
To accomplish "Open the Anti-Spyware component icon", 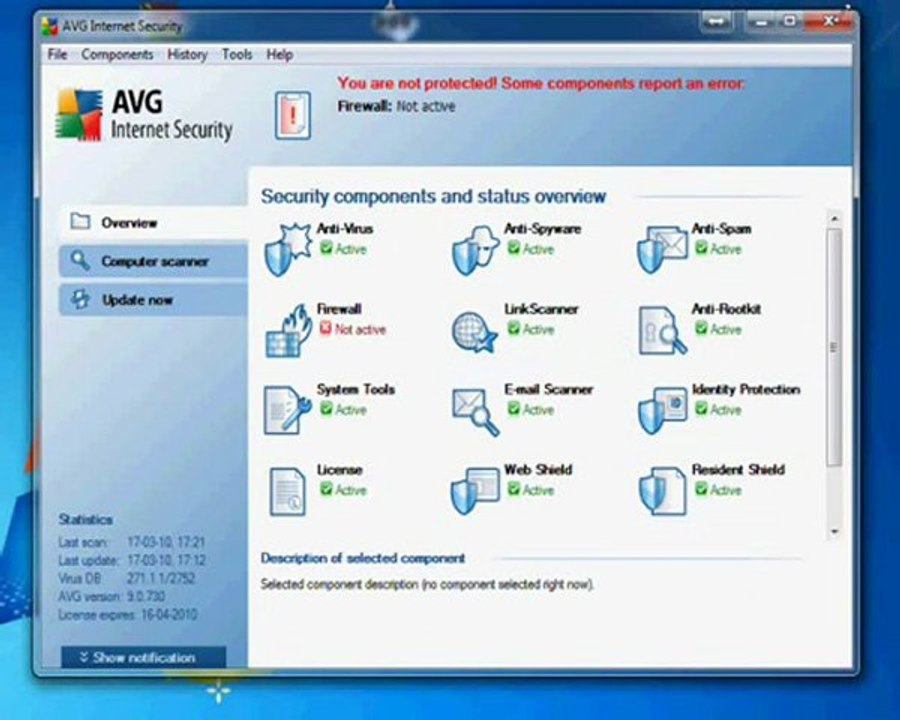I will point(475,250).
